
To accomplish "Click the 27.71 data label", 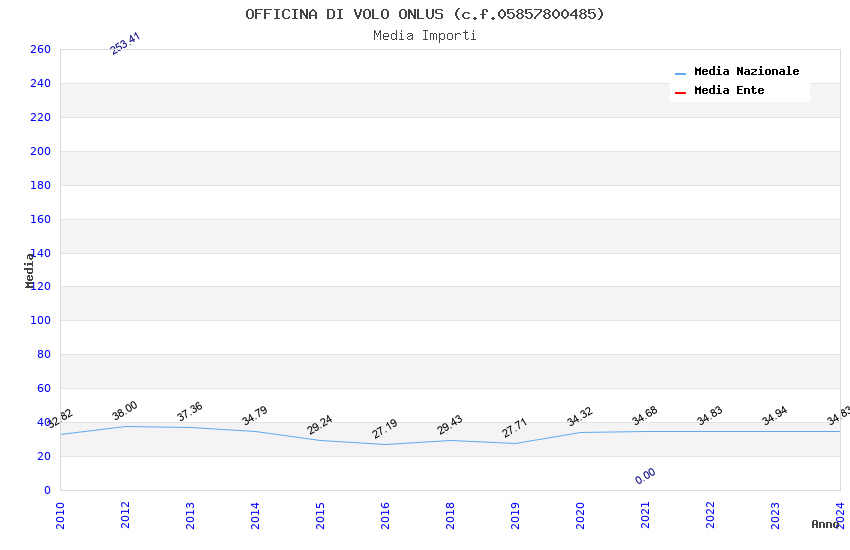I will [515, 428].
